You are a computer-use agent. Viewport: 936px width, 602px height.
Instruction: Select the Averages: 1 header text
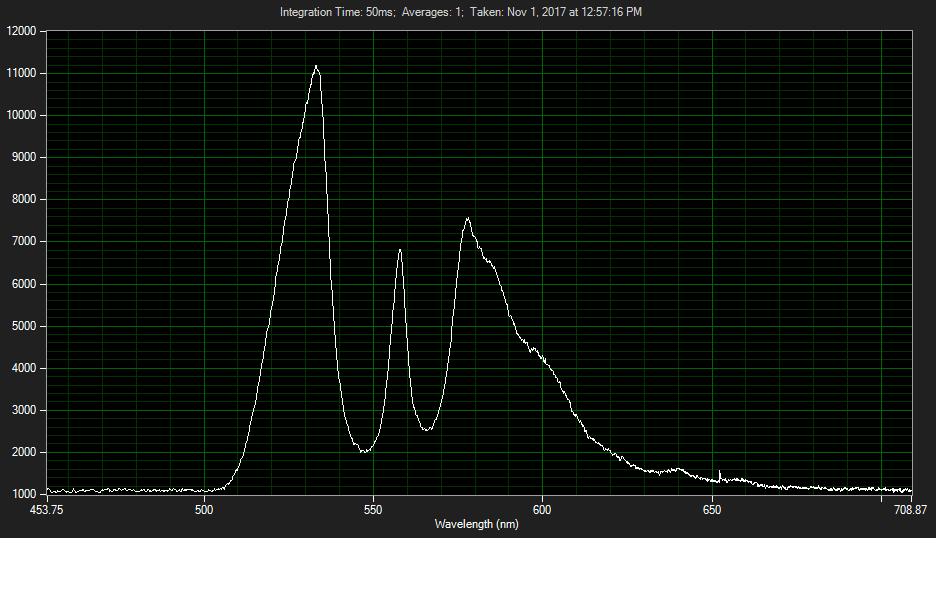point(432,12)
